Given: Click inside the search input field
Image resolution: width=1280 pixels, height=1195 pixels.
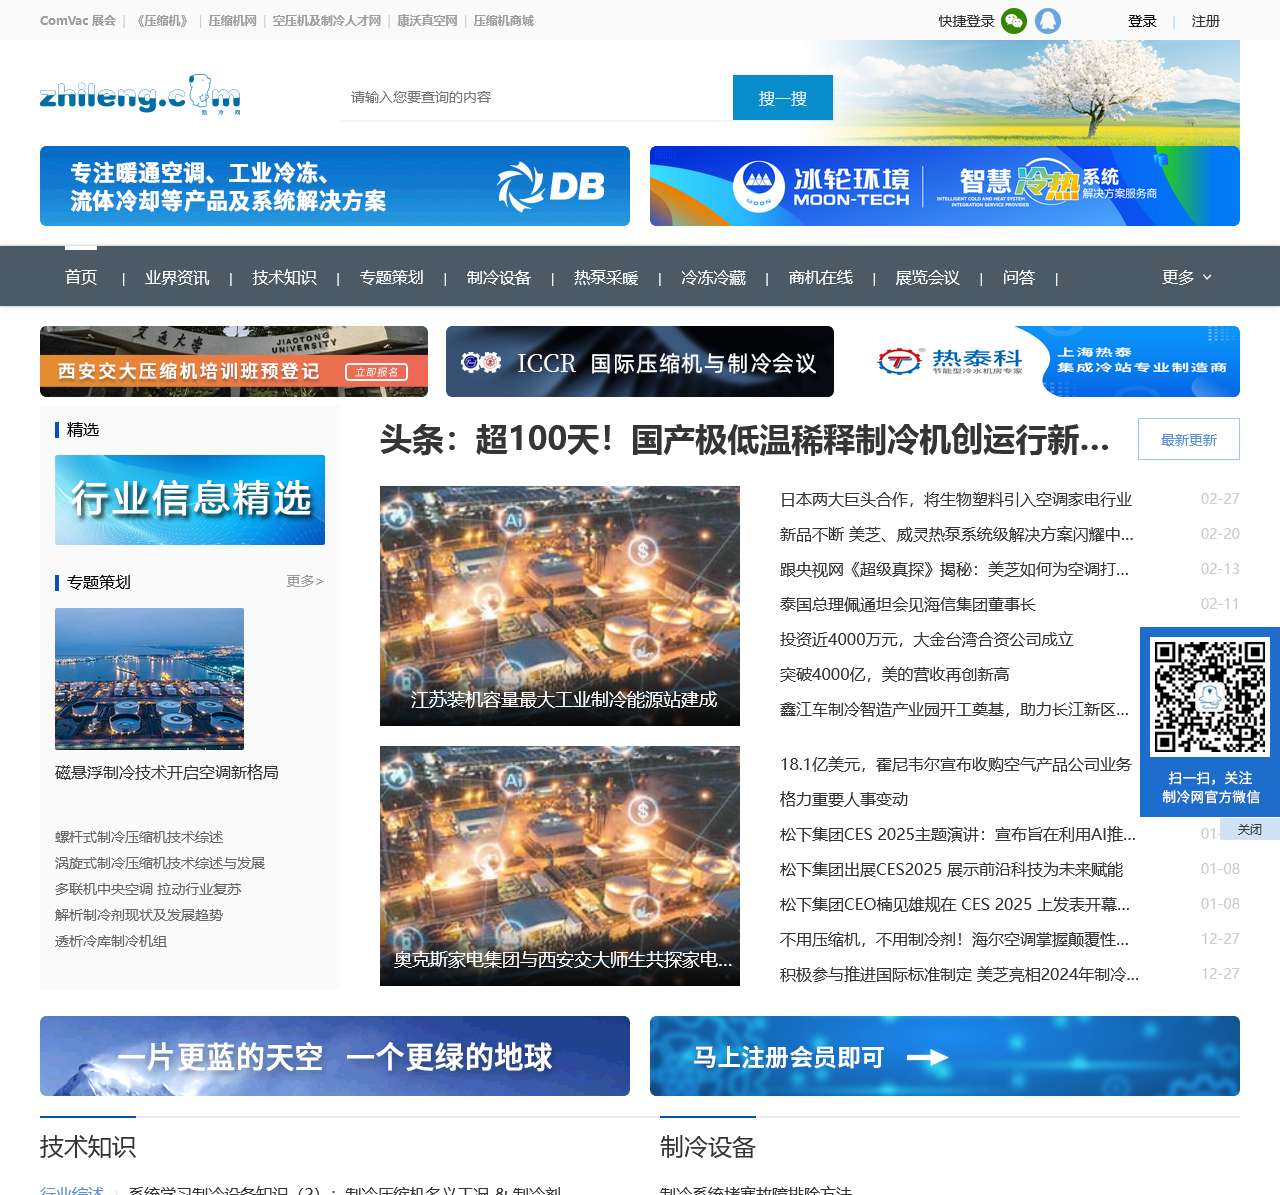Looking at the screenshot, I should coord(530,97).
